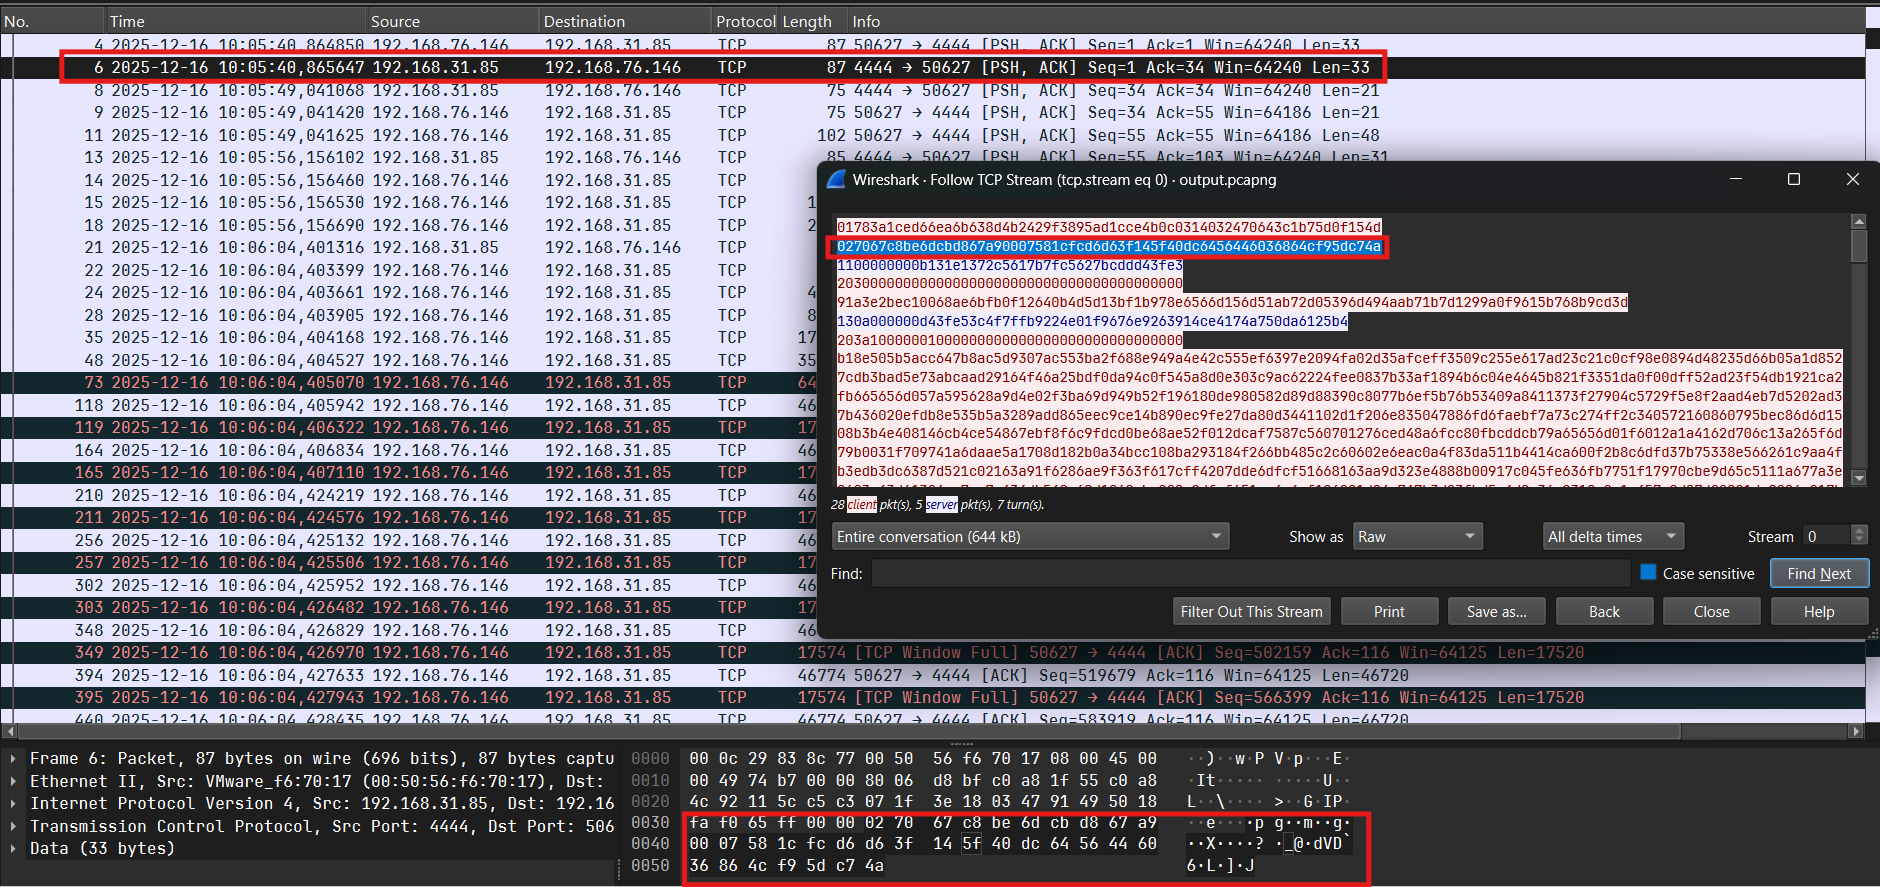Screen dimensions: 1880x887
Task: Open the All delta times dropdown
Action: click(1612, 537)
